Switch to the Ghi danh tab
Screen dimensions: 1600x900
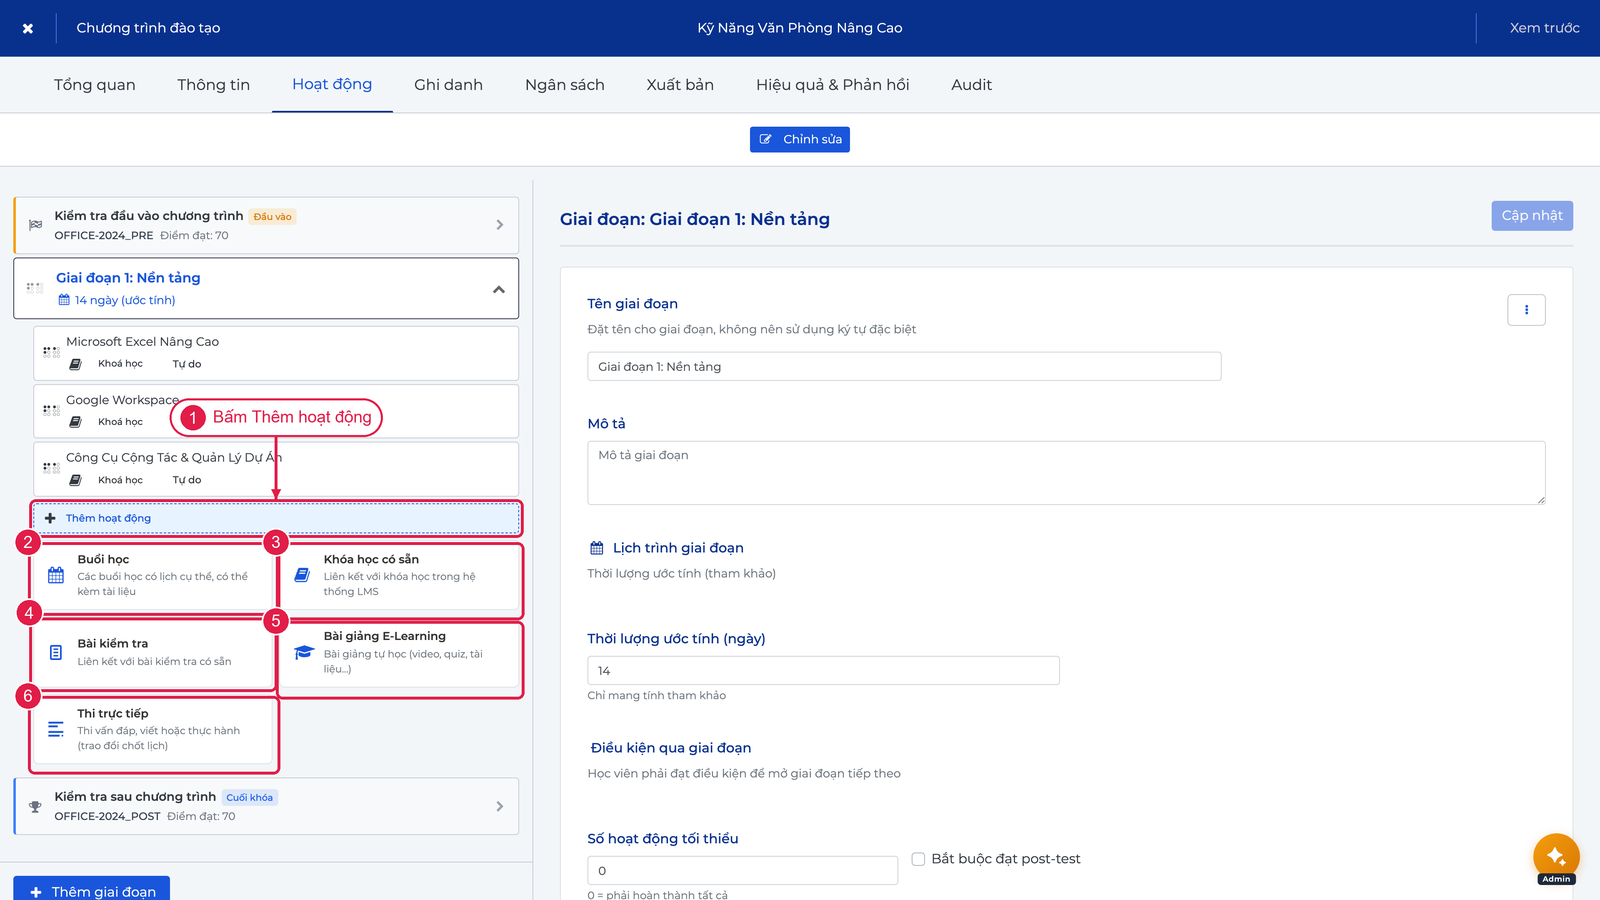(x=448, y=85)
